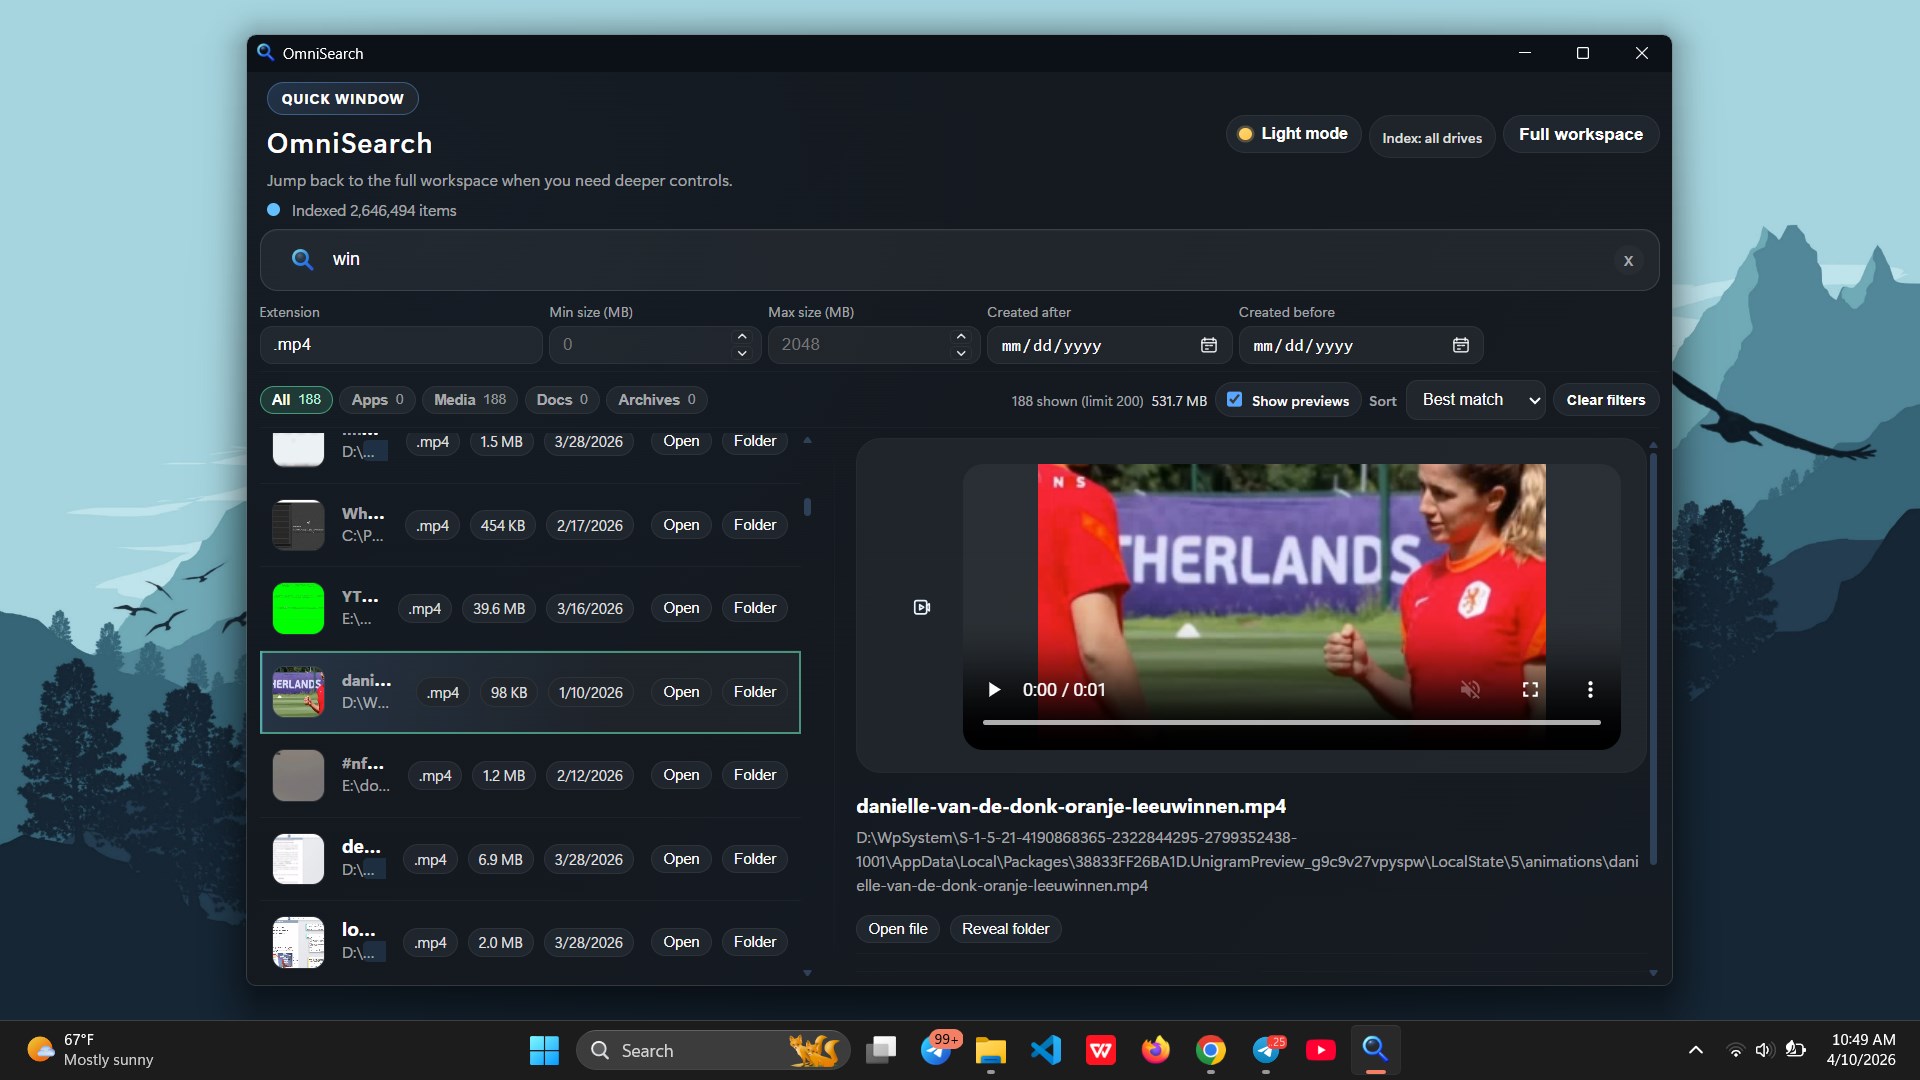Screen dimensions: 1920x1080
Task: Filter results by Media tab
Action: [470, 400]
